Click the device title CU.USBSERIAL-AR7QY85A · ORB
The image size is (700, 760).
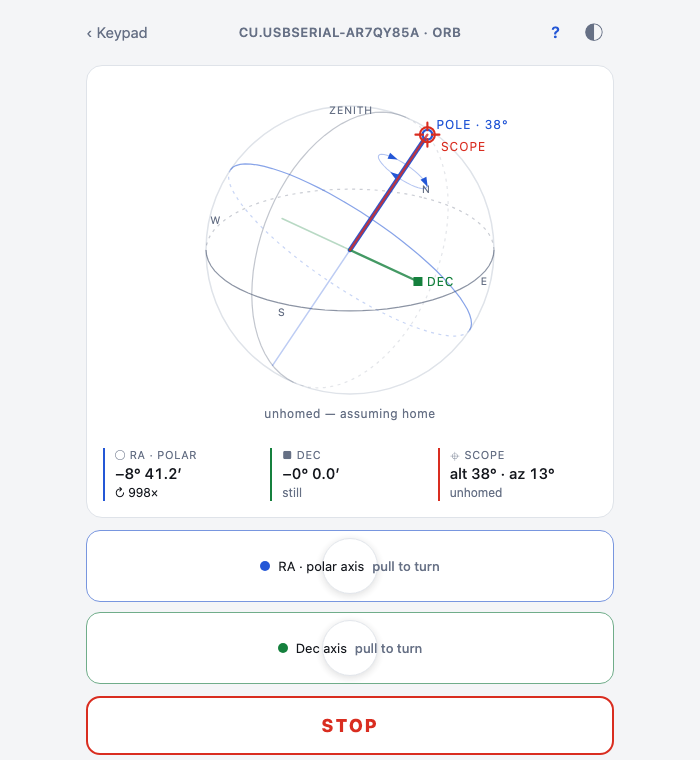350,33
